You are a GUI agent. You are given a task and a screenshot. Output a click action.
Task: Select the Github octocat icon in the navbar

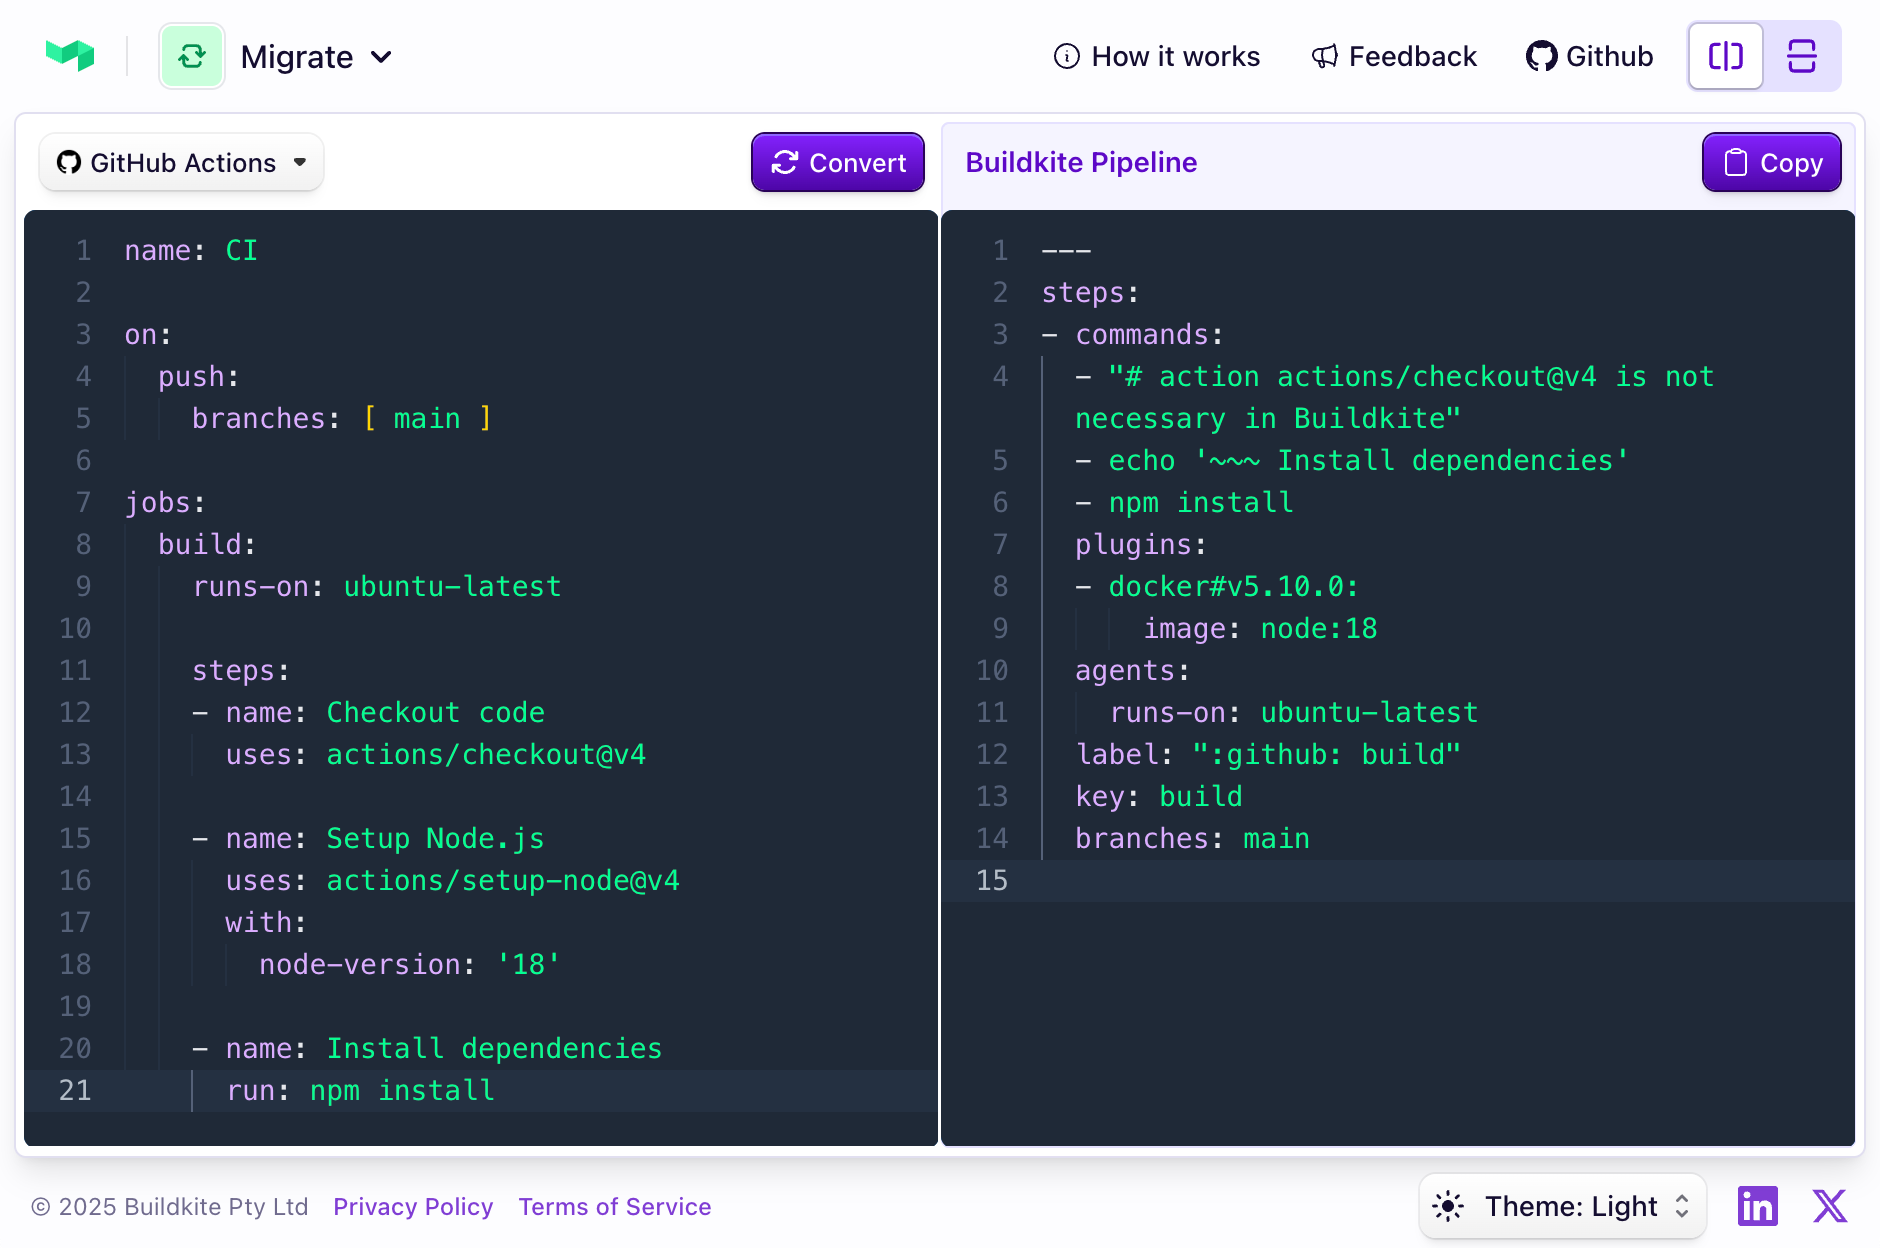click(x=1540, y=56)
